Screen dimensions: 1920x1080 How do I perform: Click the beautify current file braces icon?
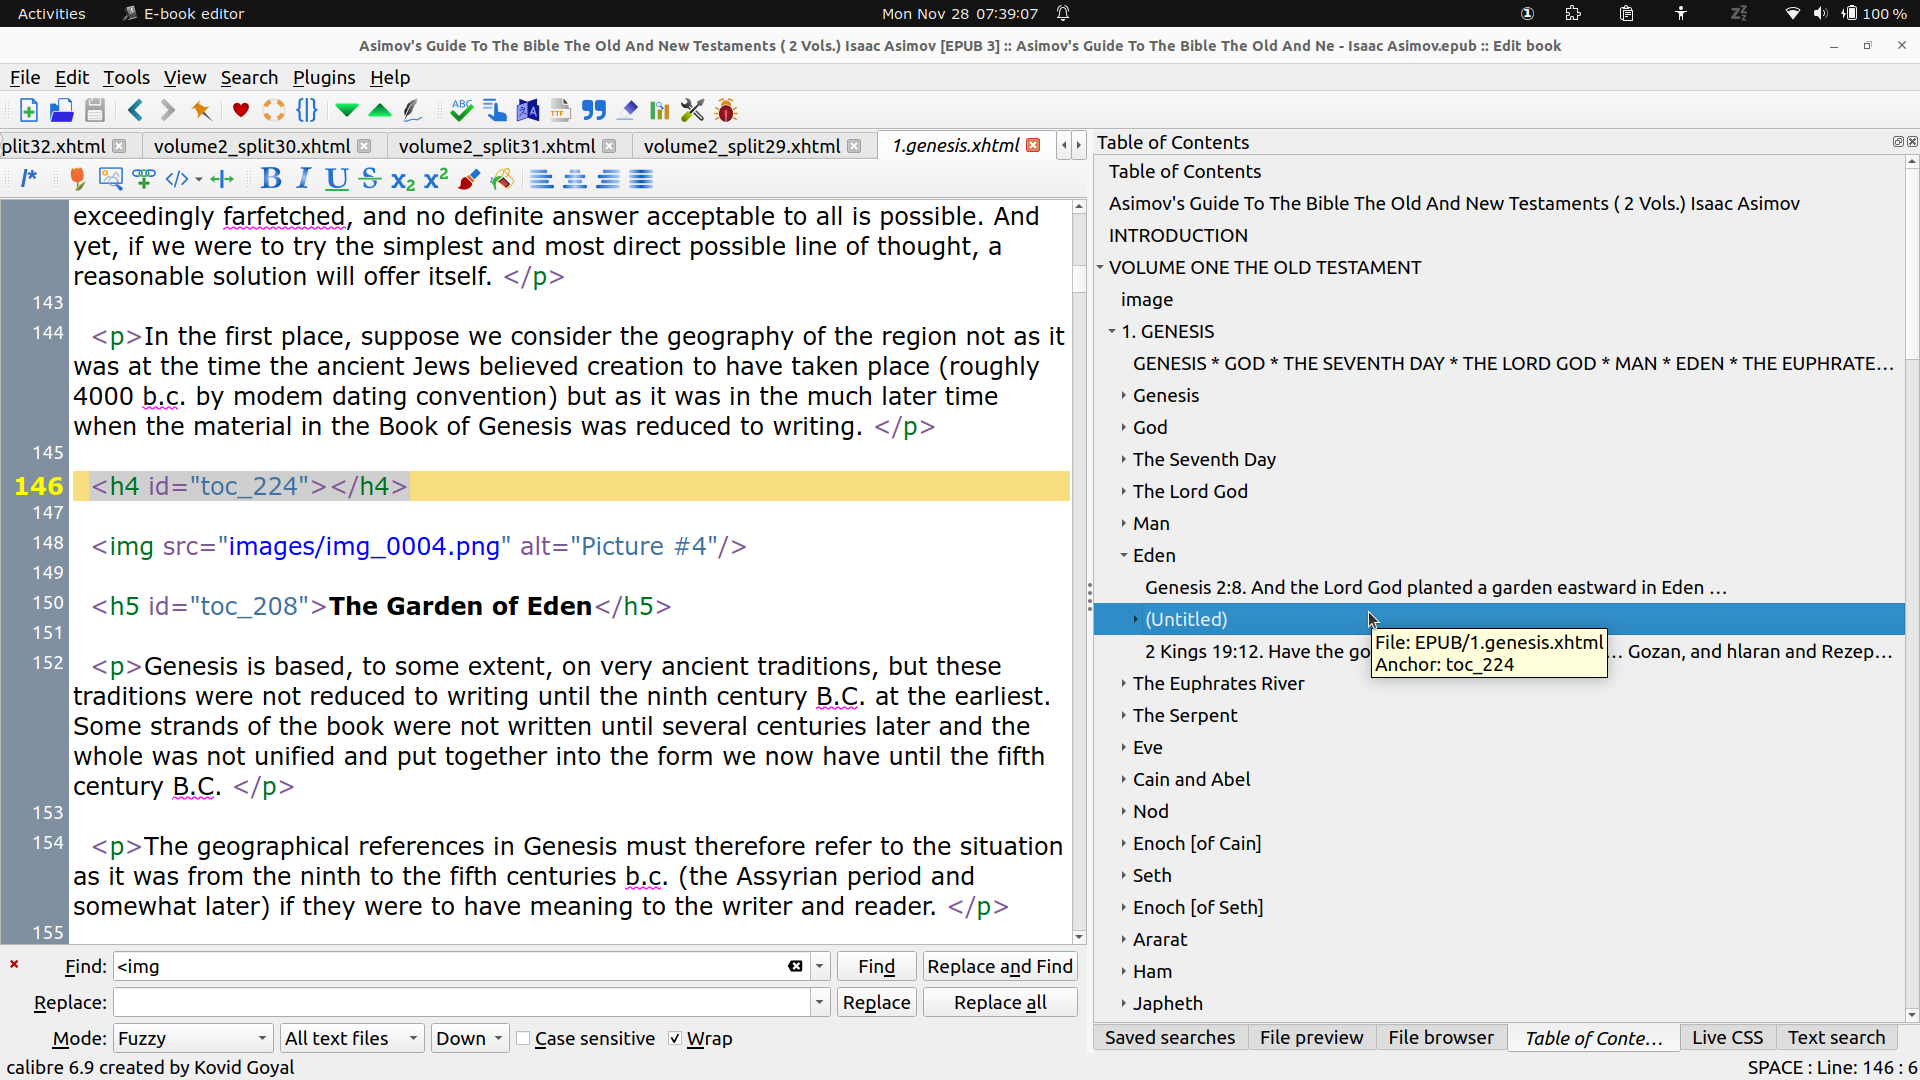coord(307,110)
